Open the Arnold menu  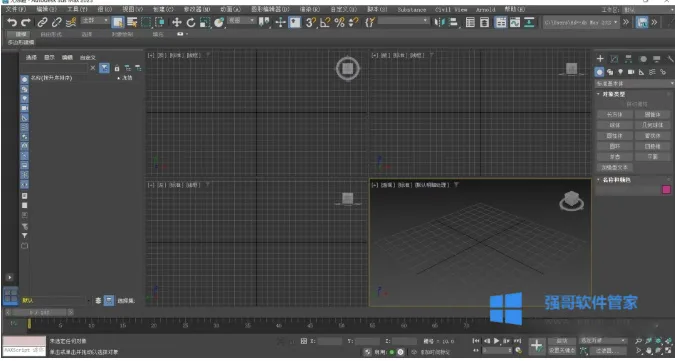tap(485, 9)
